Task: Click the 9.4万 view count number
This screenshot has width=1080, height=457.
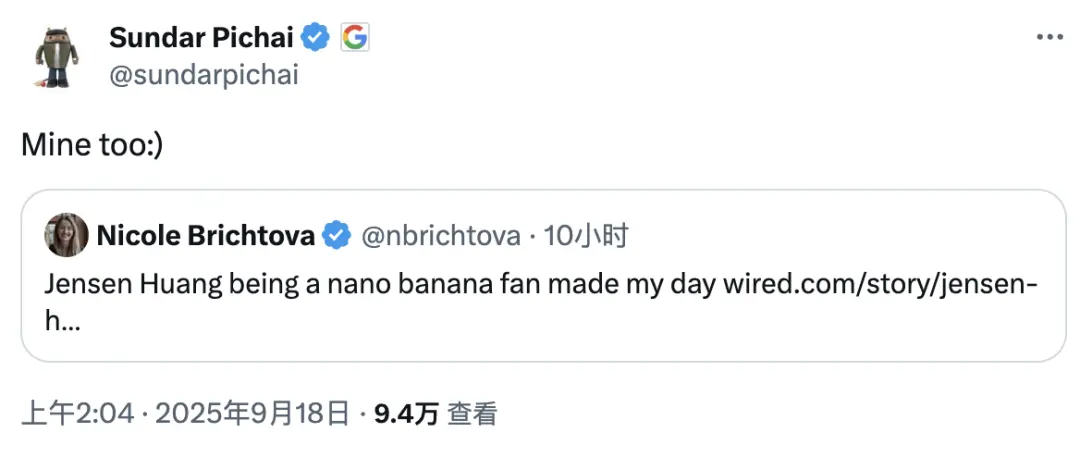Action: point(406,413)
